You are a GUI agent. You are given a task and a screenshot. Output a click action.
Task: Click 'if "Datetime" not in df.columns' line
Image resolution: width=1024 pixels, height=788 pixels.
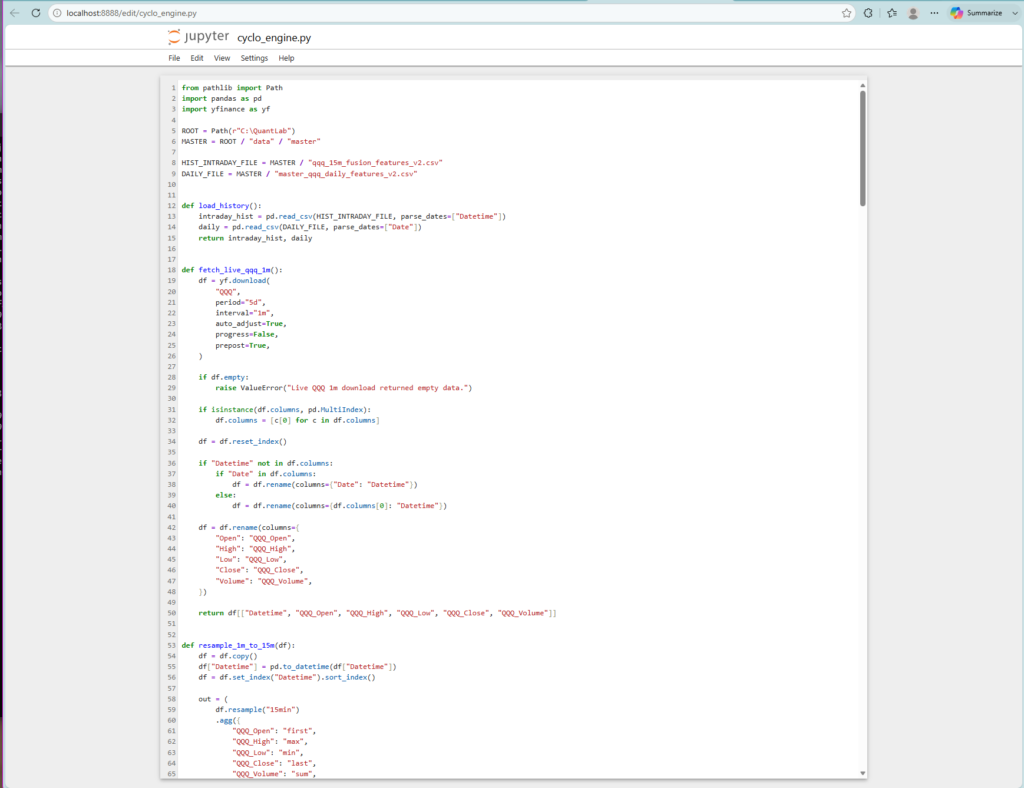click(266, 463)
